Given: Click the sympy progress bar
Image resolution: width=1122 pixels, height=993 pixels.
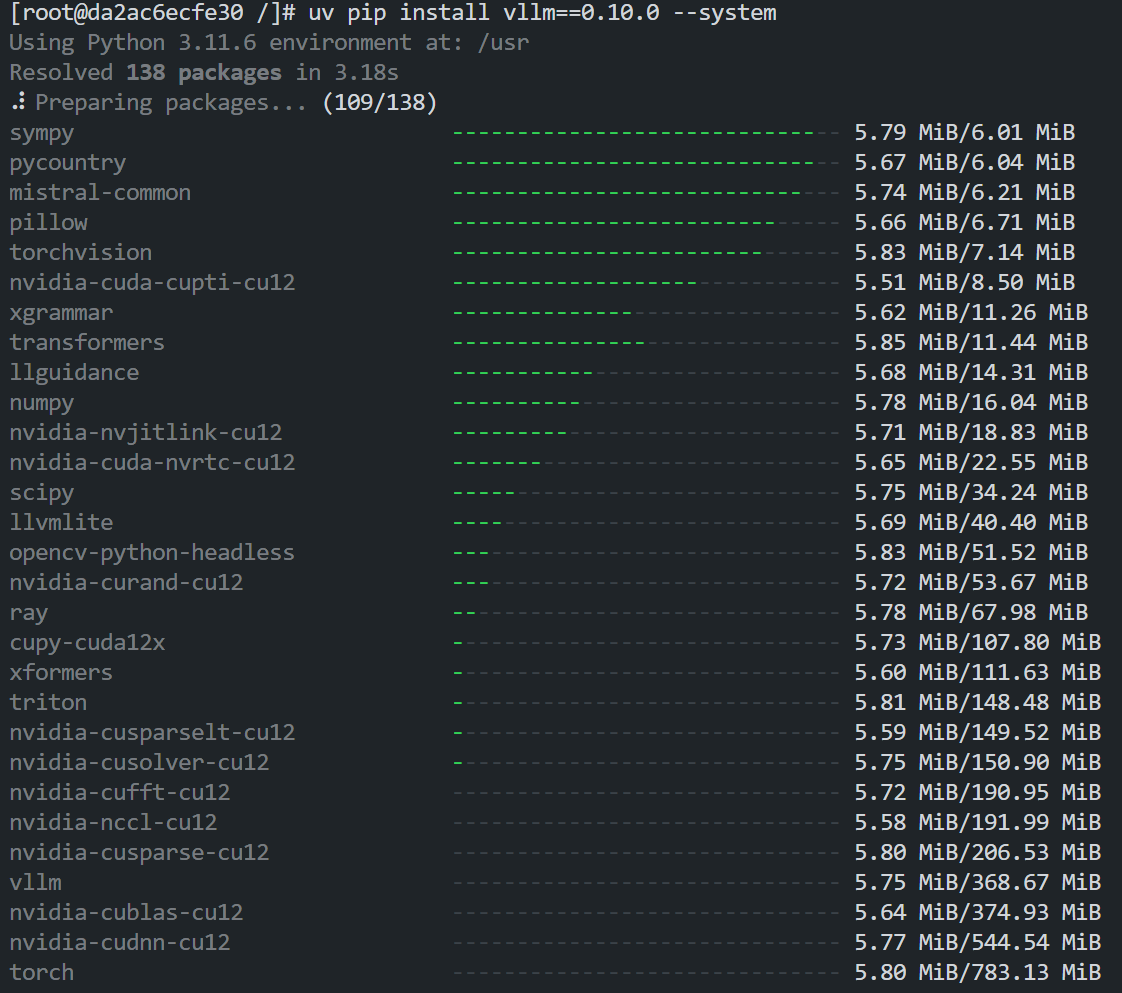Looking at the screenshot, I should coord(646,133).
